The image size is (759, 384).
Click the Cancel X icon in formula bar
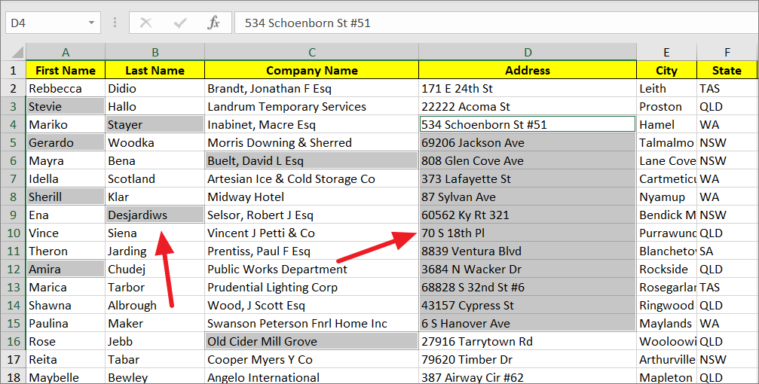coord(146,23)
